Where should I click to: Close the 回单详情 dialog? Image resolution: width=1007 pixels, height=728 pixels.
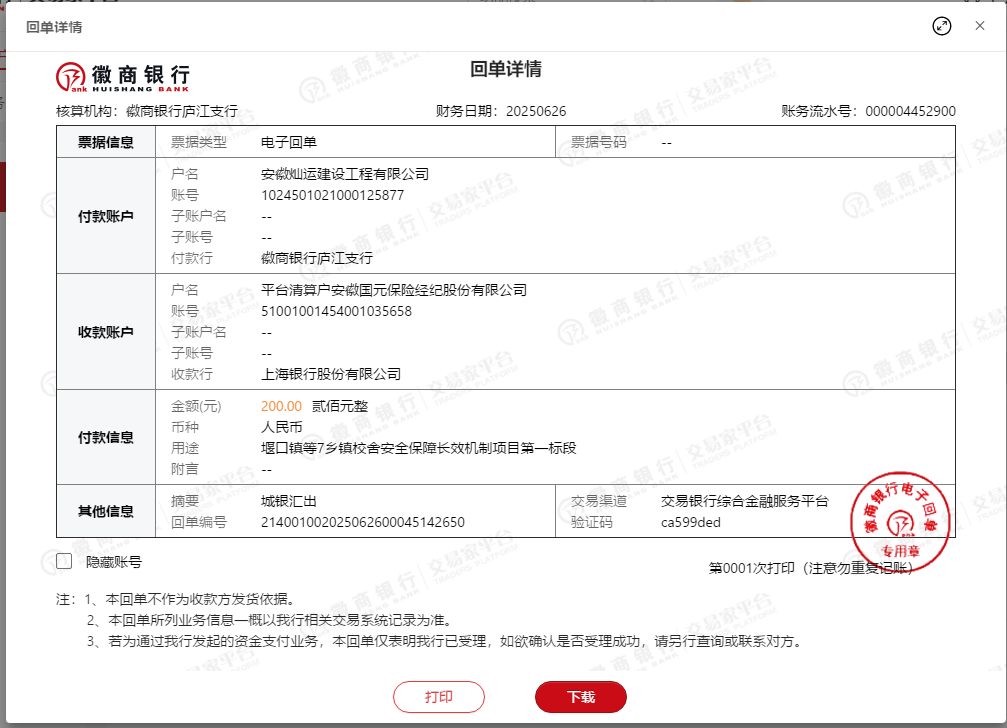(980, 26)
